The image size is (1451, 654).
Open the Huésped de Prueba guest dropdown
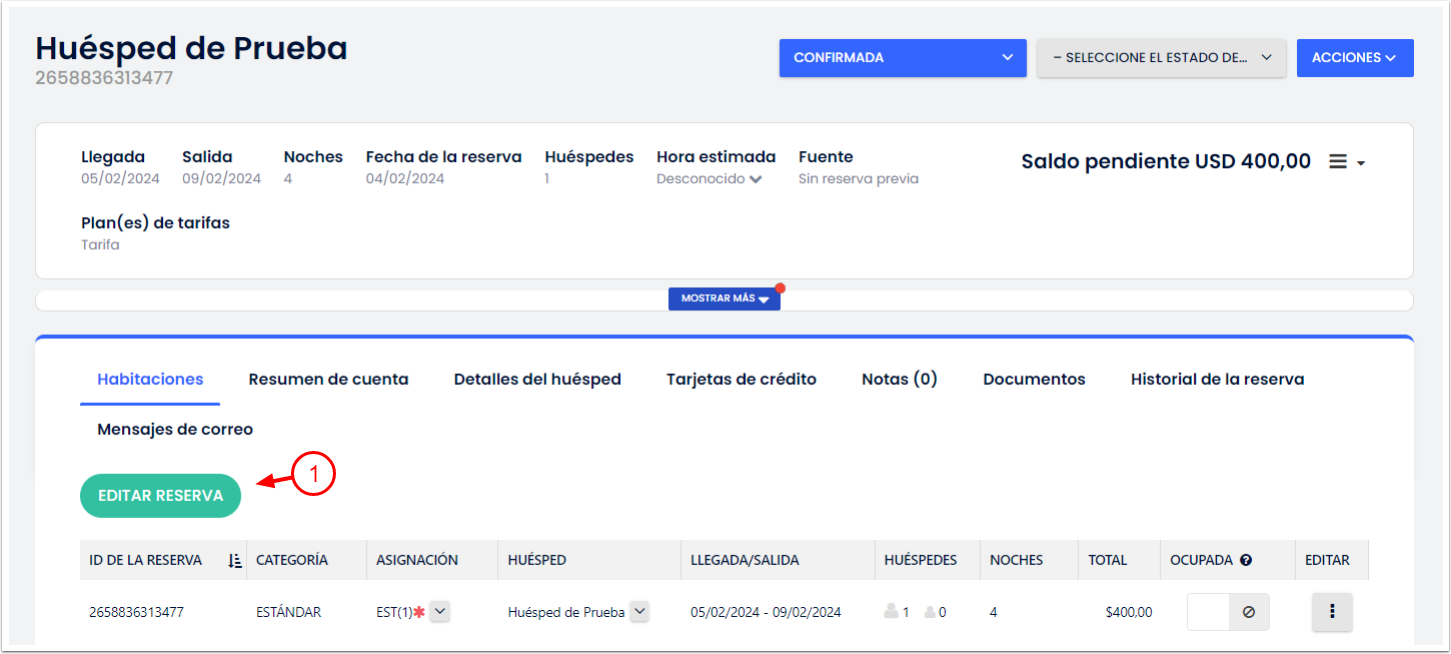638,611
